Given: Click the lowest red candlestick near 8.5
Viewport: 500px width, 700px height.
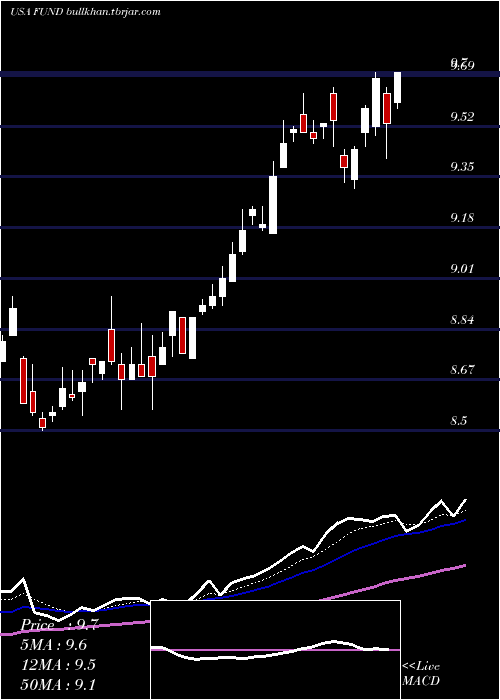Looking at the screenshot, I should pos(42,423).
